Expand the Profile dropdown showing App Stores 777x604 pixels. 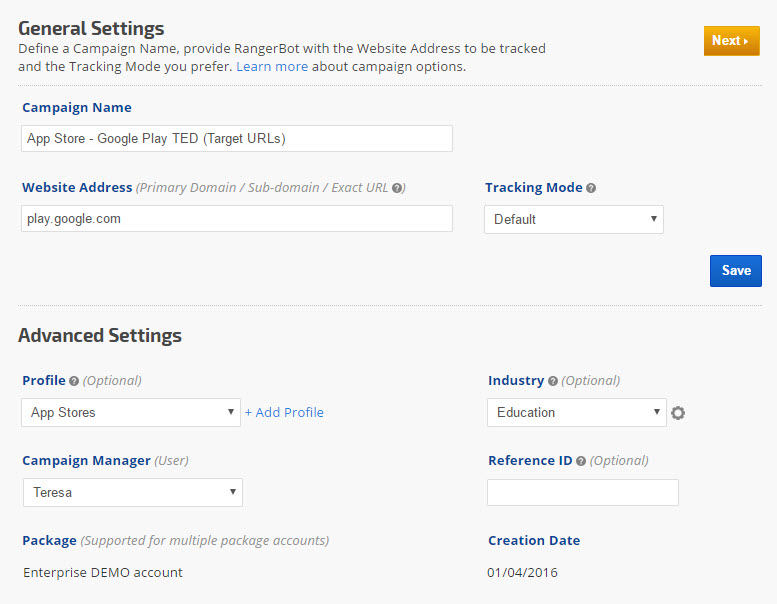[x=130, y=412]
